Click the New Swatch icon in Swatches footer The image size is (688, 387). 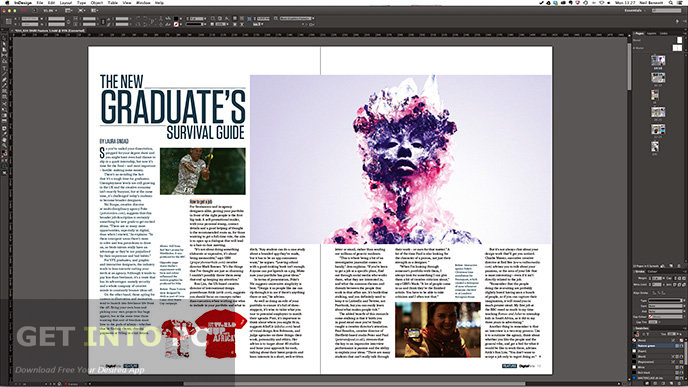(671, 383)
